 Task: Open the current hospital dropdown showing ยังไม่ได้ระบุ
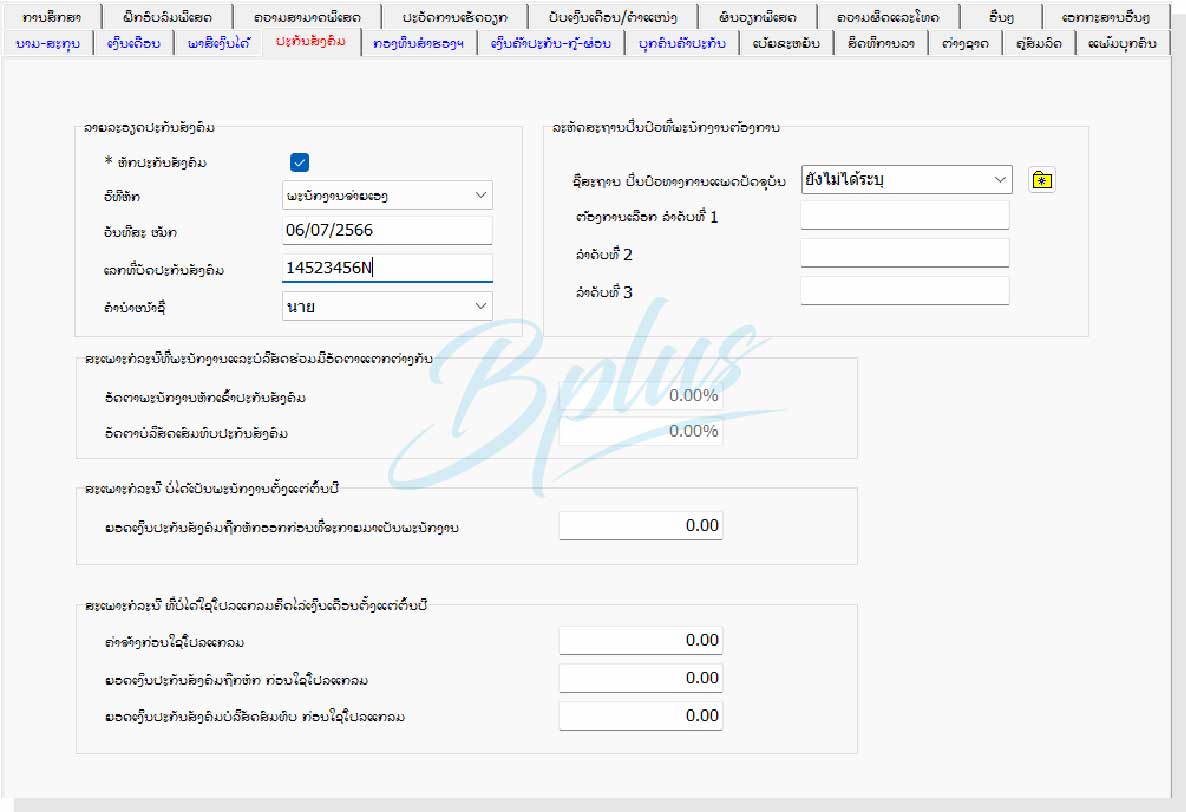click(906, 180)
